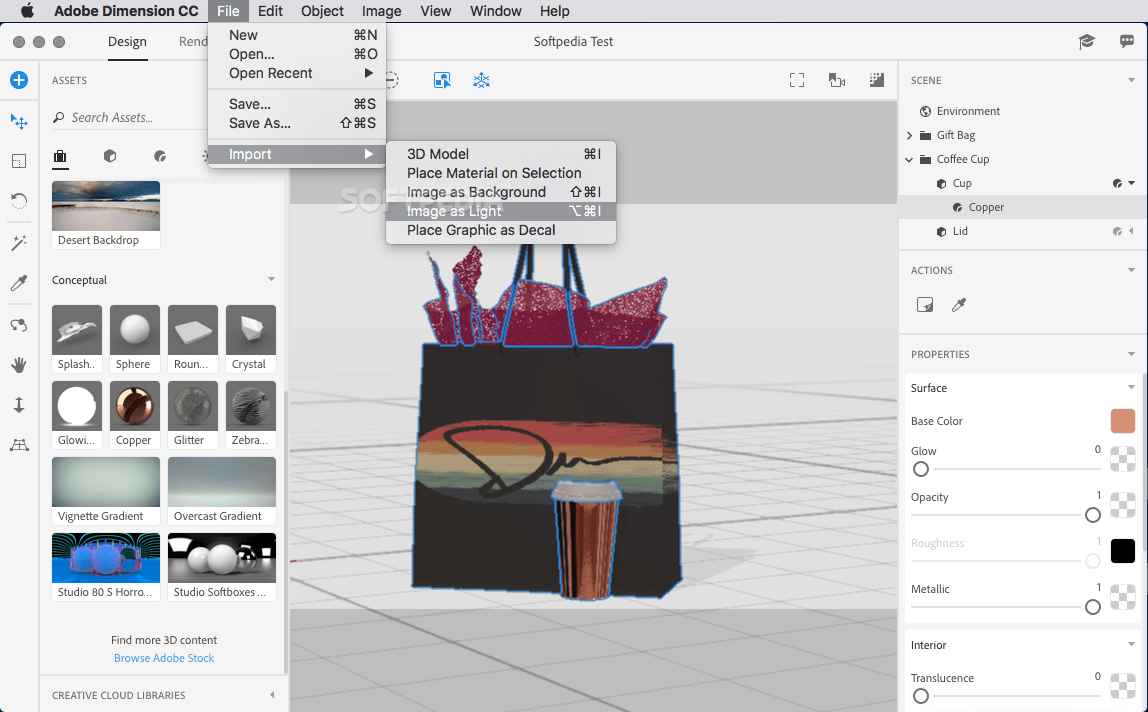Toggle the Opacity texture checkerboard swatch
The image size is (1148, 712).
click(1122, 505)
